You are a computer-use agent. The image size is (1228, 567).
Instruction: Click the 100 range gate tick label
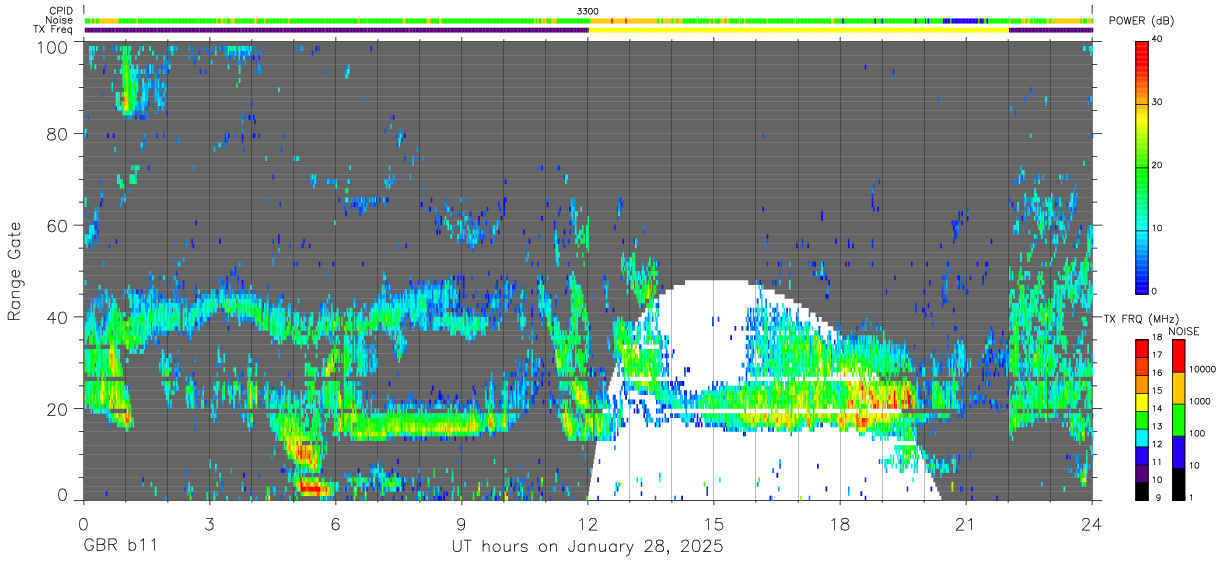coord(53,46)
